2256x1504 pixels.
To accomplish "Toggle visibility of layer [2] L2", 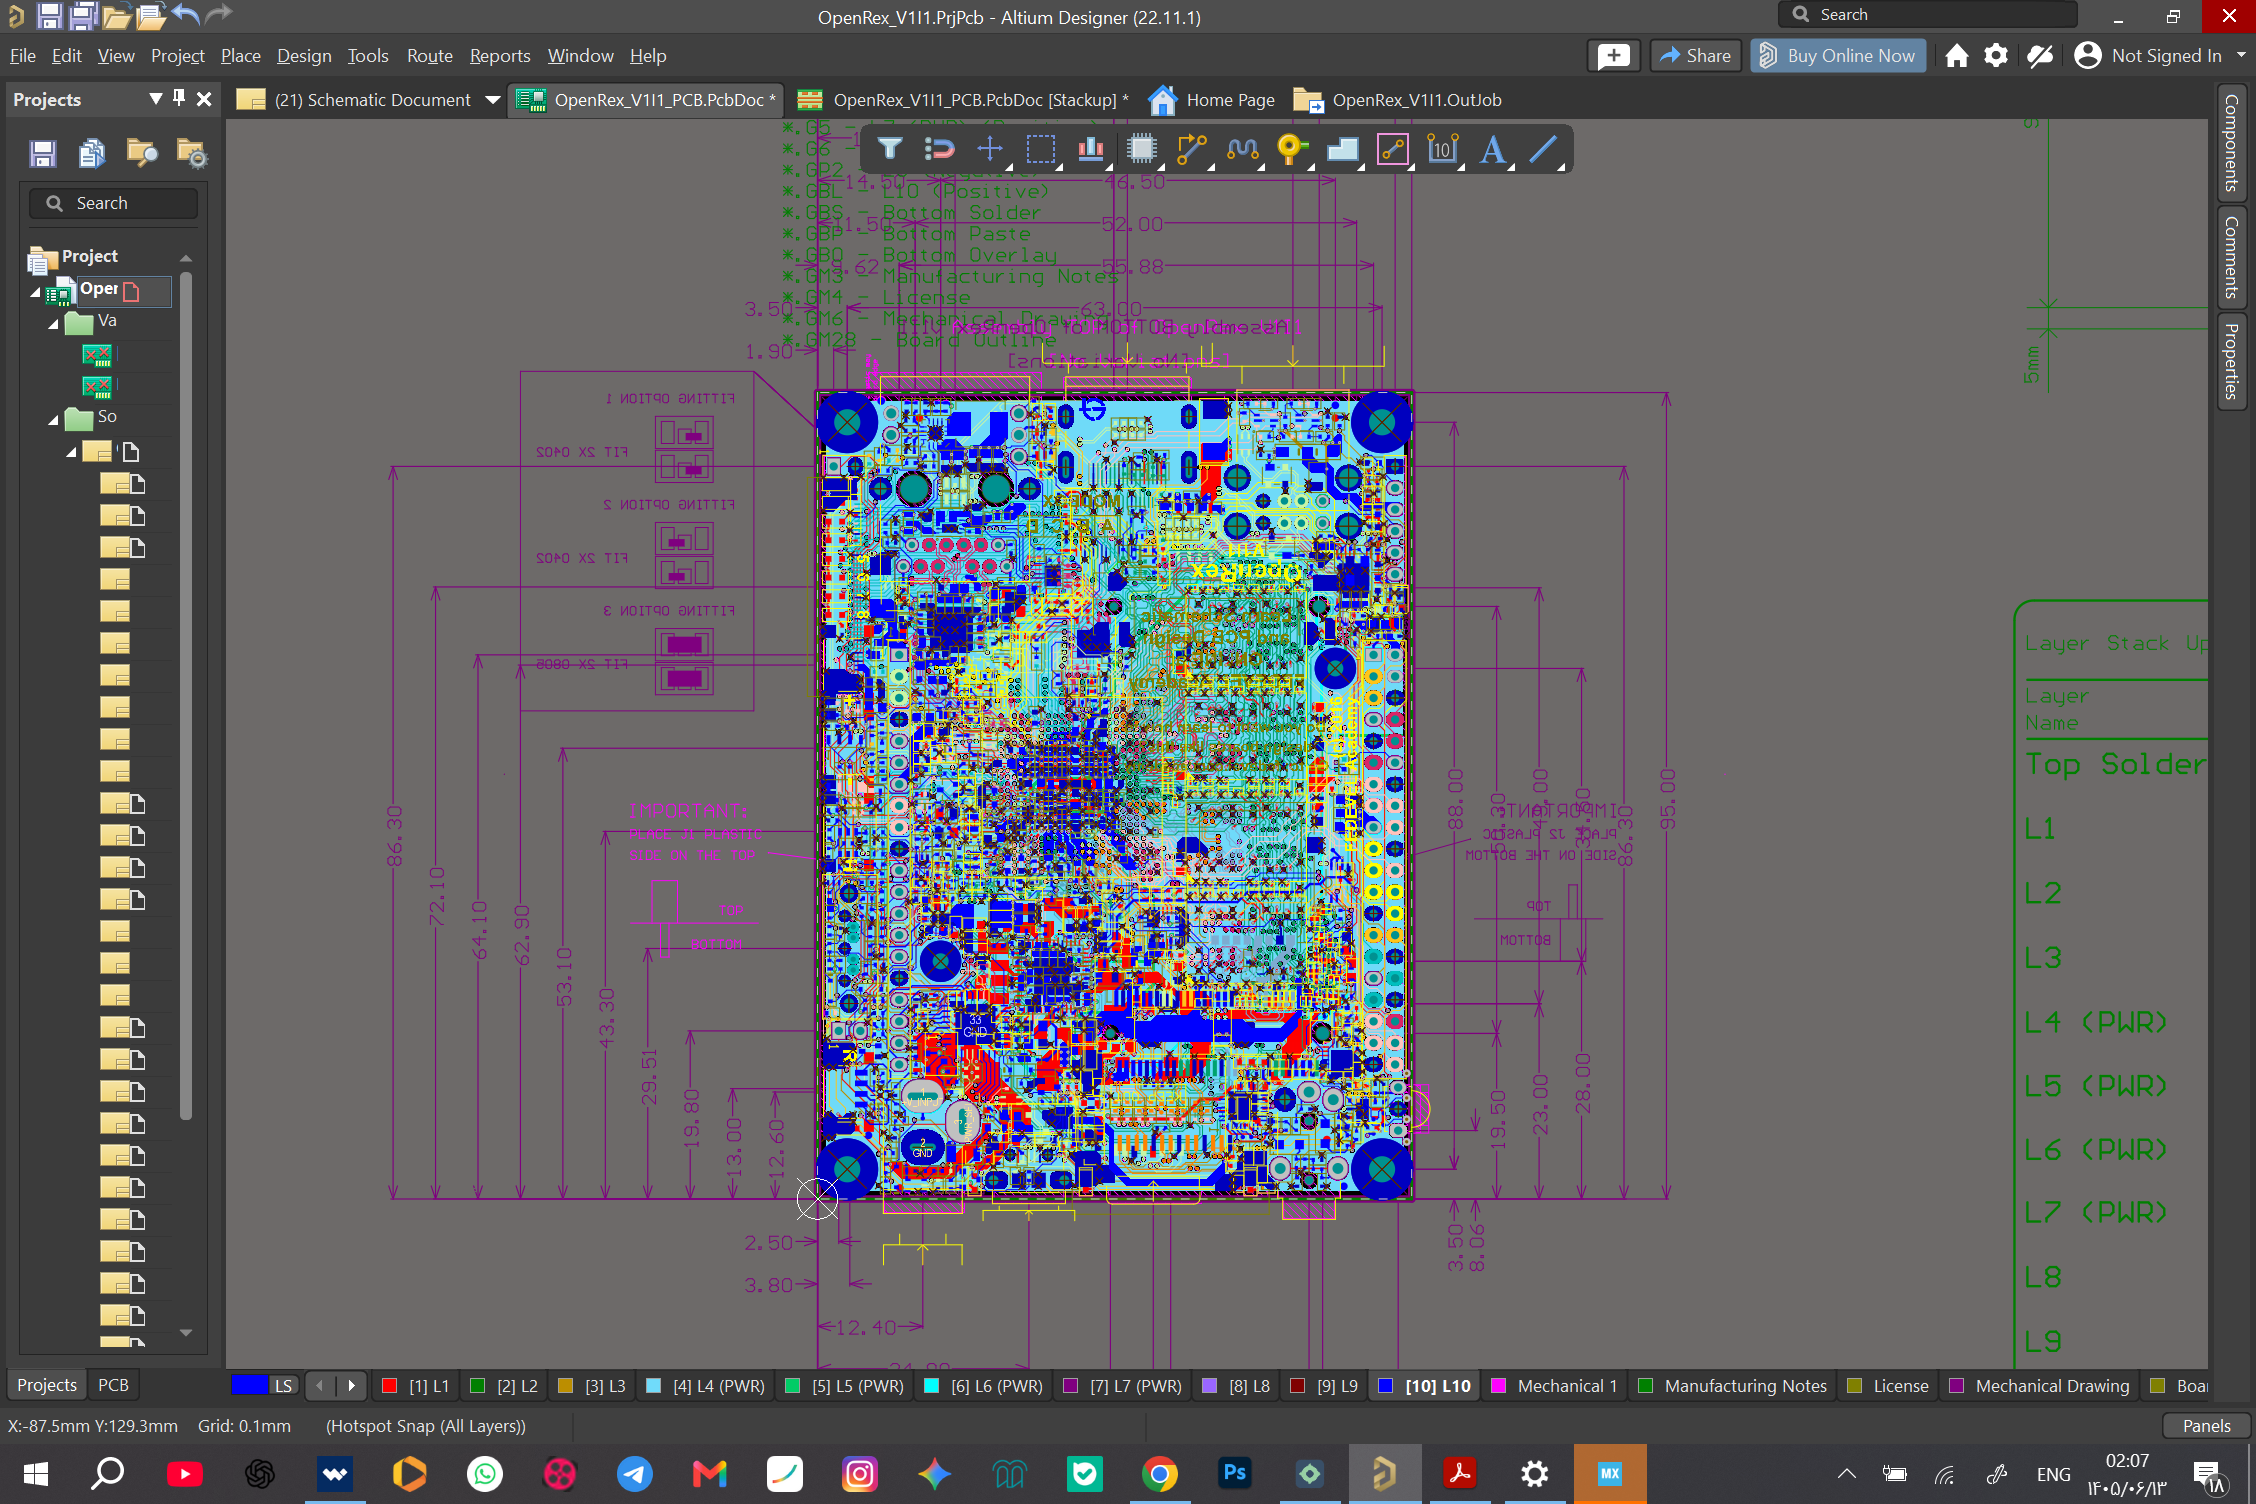I will (478, 1386).
